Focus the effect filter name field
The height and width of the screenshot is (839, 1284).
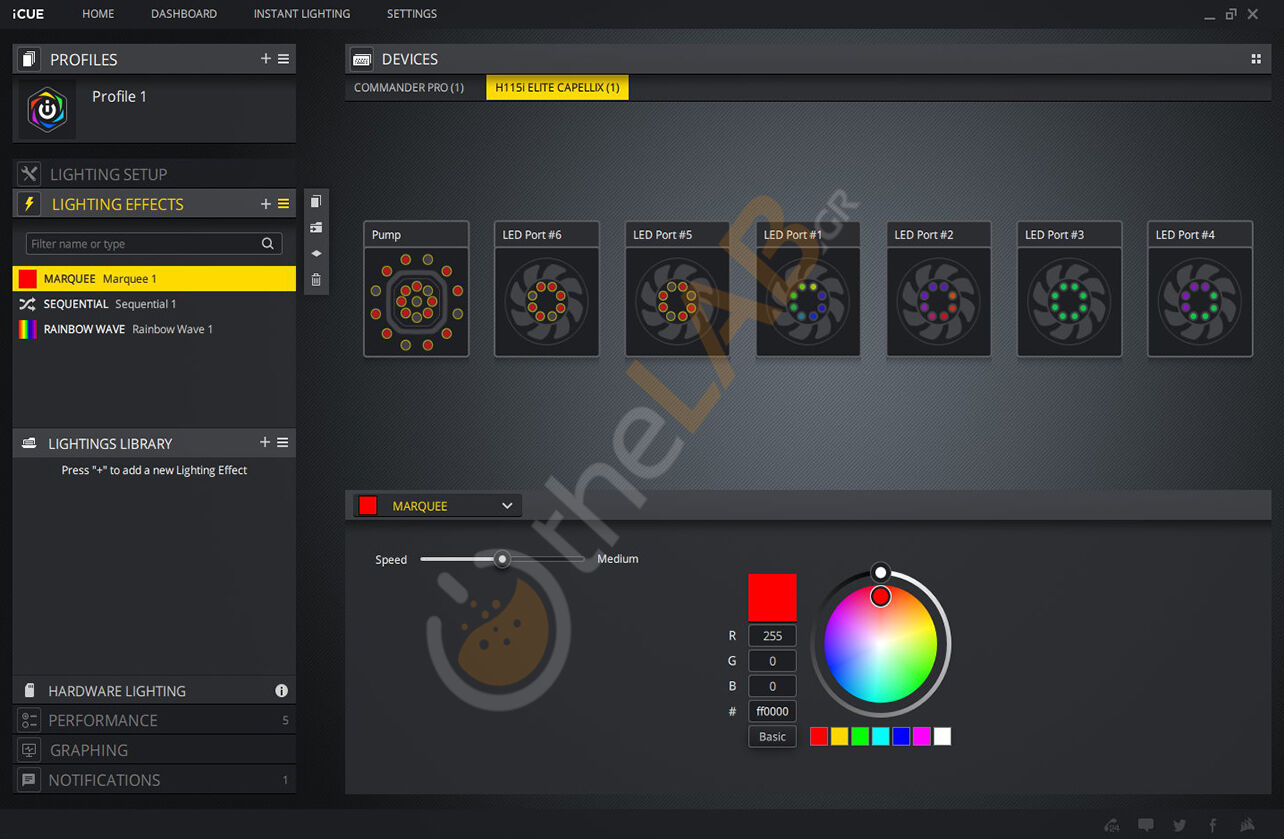pos(154,243)
